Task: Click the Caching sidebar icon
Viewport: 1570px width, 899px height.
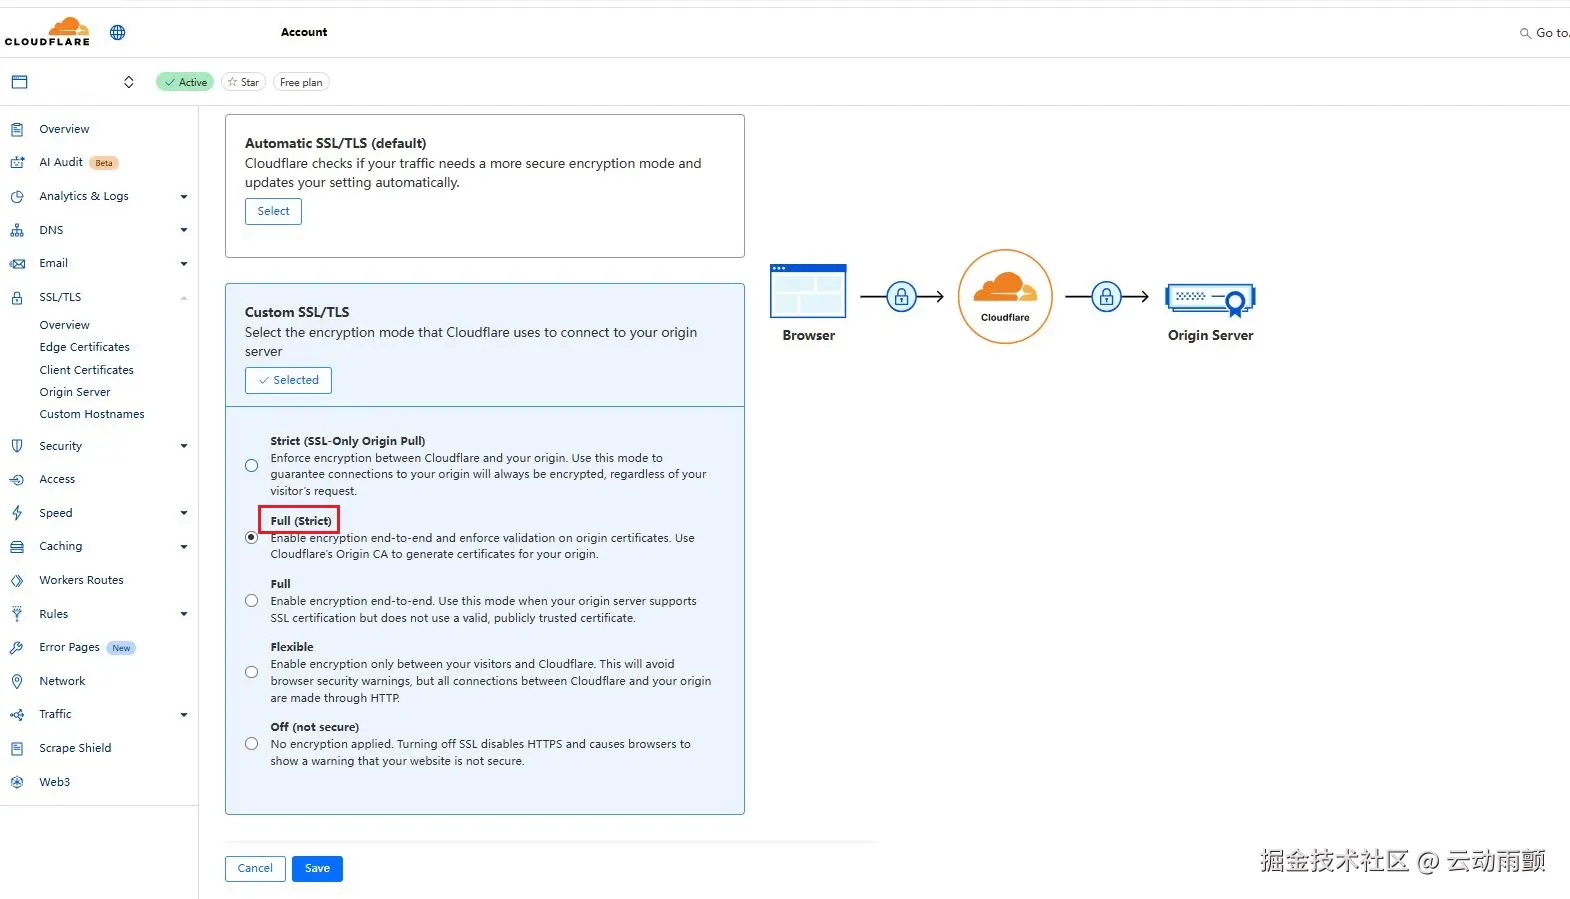Action: (x=17, y=547)
